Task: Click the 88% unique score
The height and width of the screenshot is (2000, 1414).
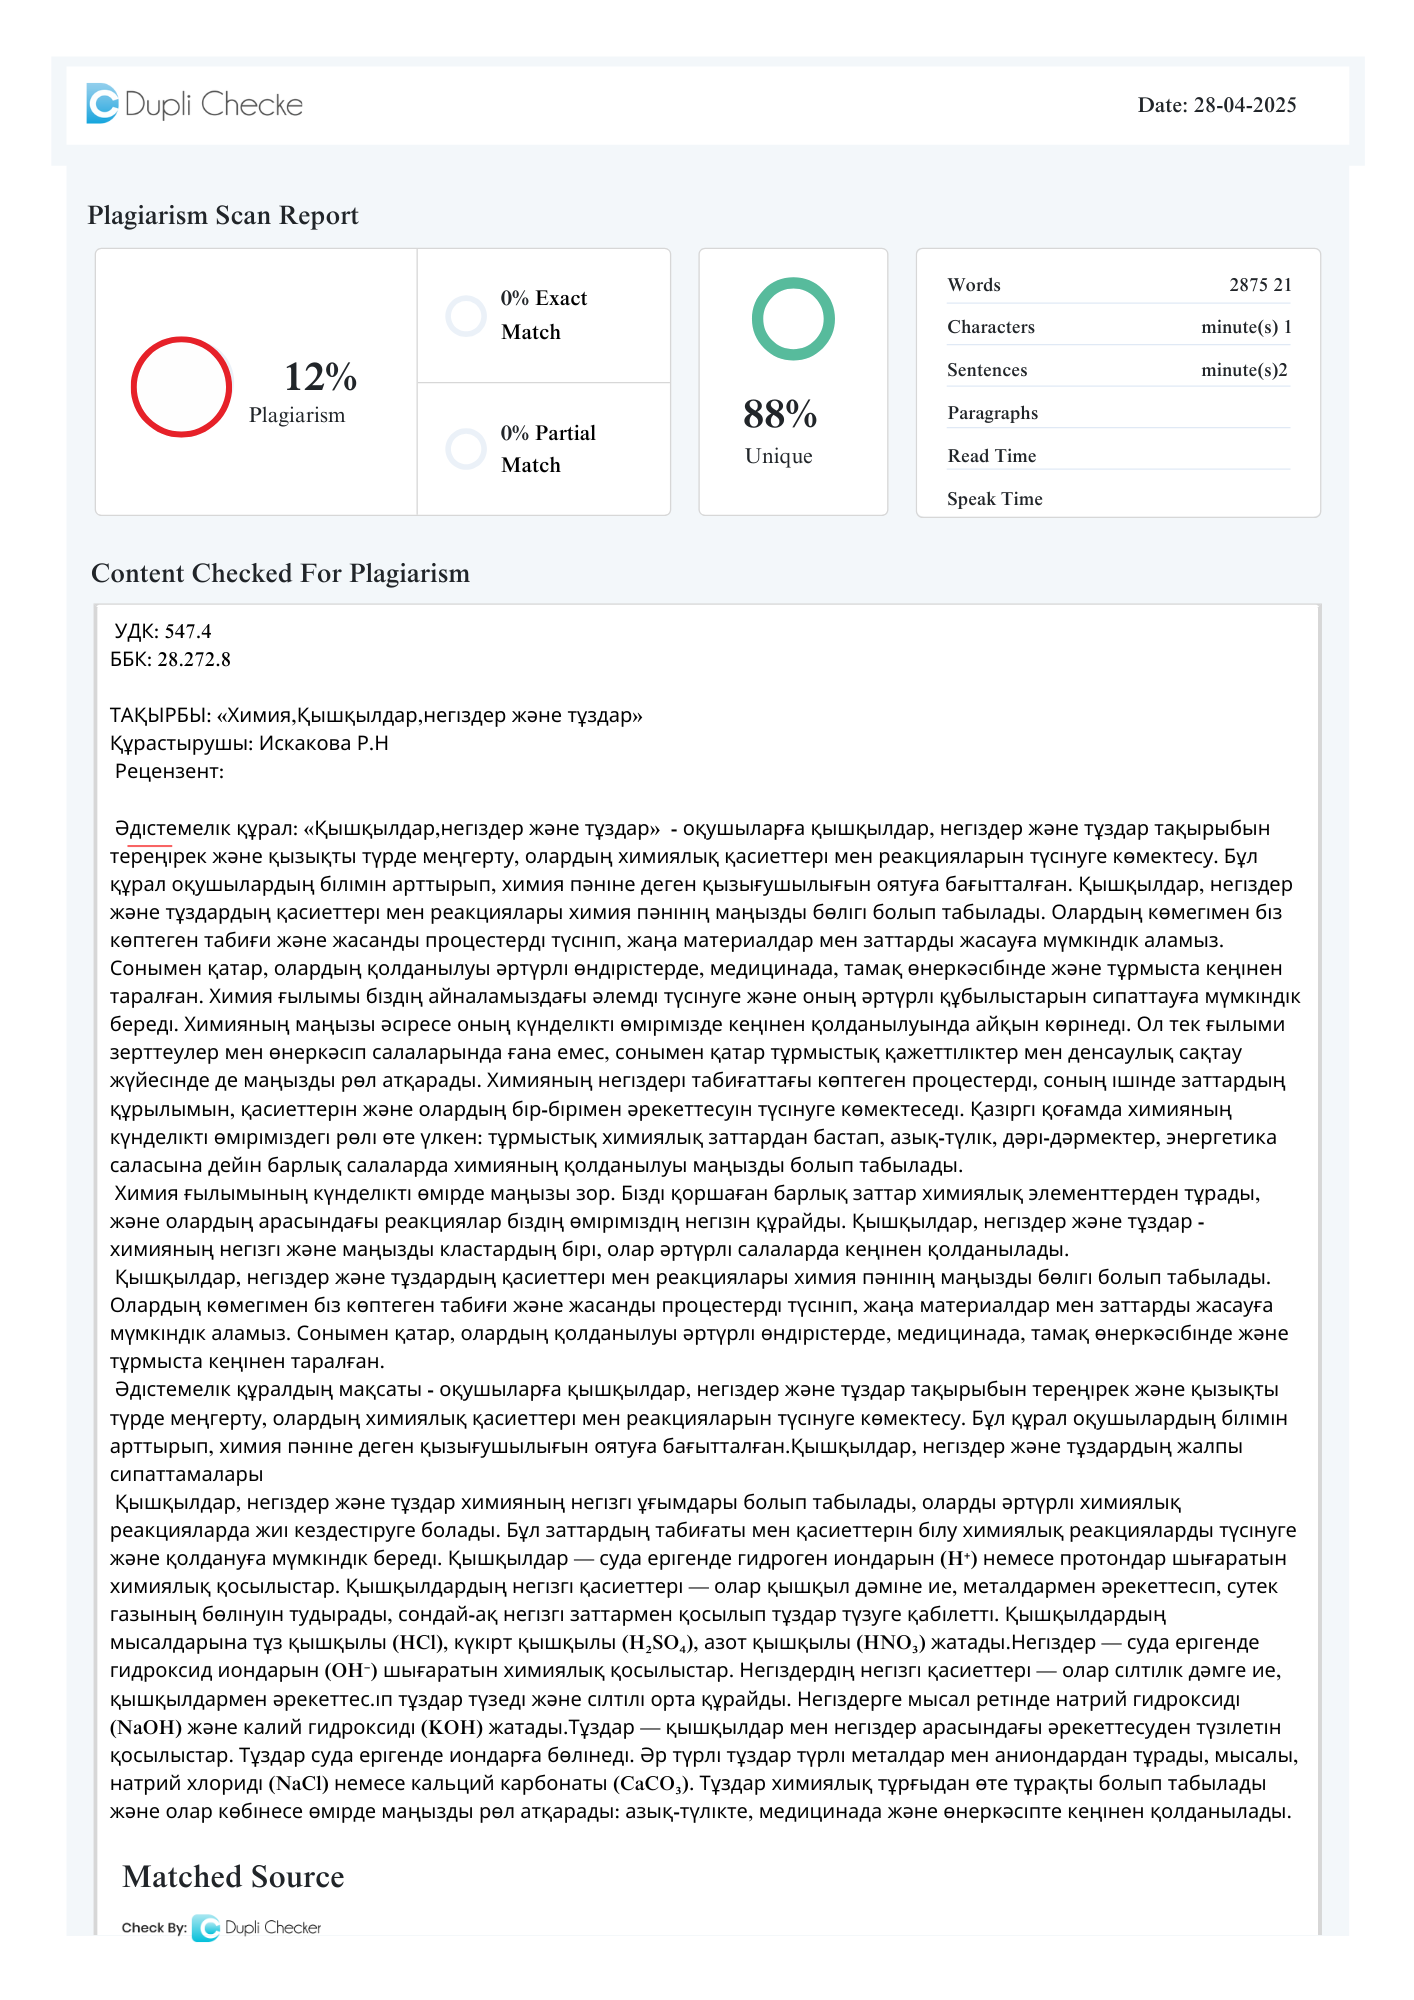Action: [780, 414]
